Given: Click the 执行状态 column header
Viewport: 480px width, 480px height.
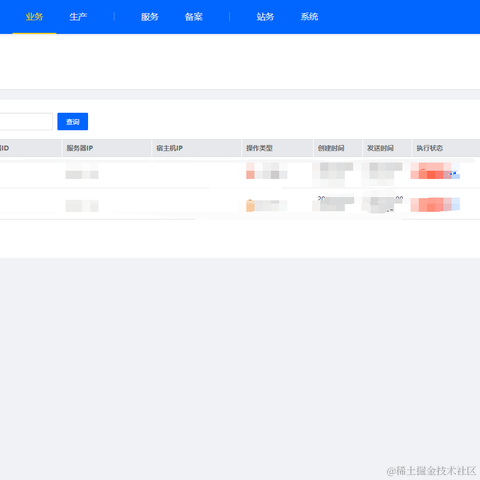Looking at the screenshot, I should coord(446,148).
